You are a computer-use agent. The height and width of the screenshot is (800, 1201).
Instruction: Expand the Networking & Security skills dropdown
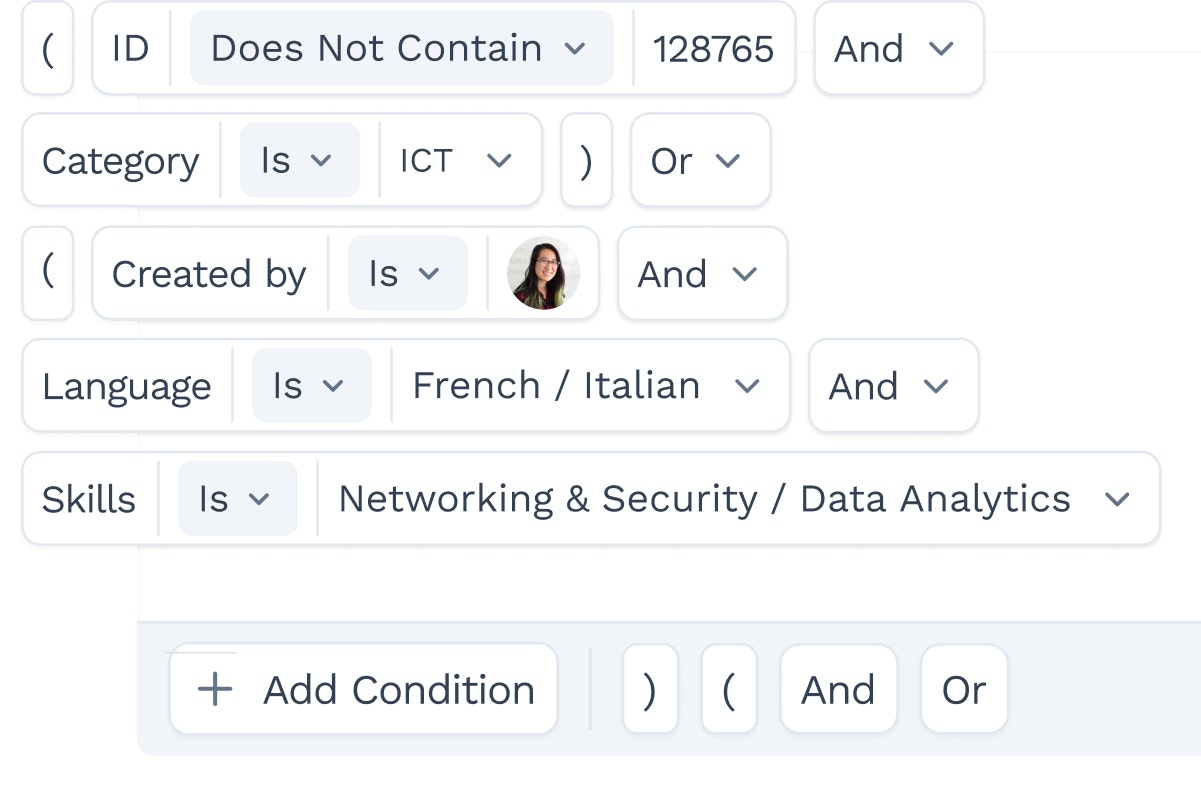coord(738,499)
